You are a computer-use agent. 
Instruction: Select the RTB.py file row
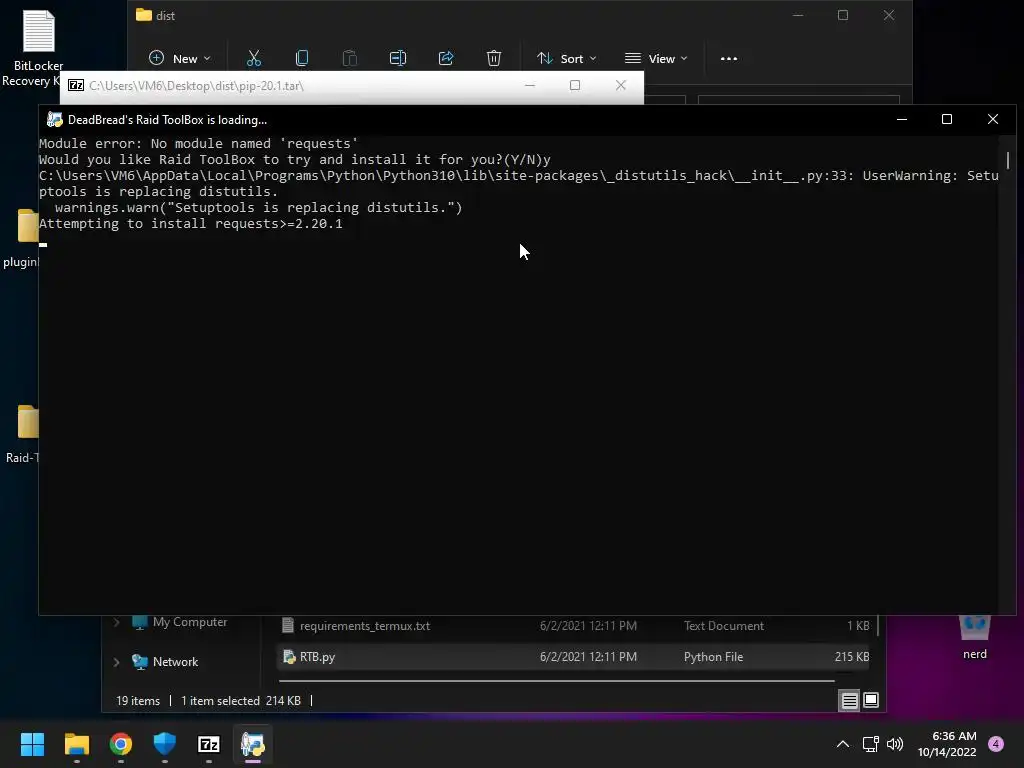573,656
